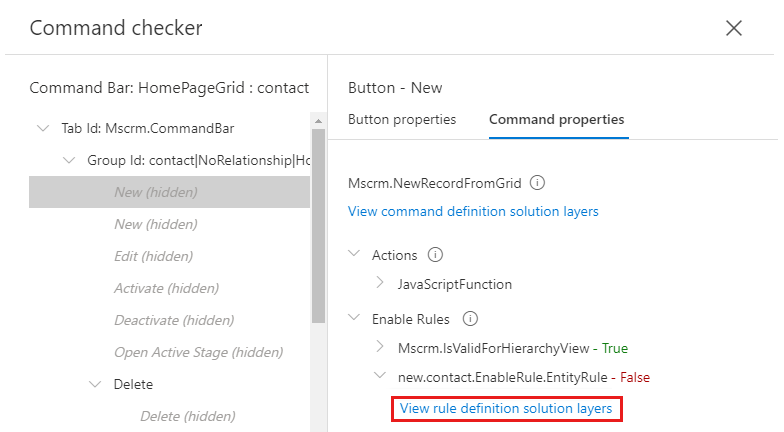The height and width of the screenshot is (432, 784).
Task: Select Open Active Stage (hidden) item
Action: pos(198,352)
